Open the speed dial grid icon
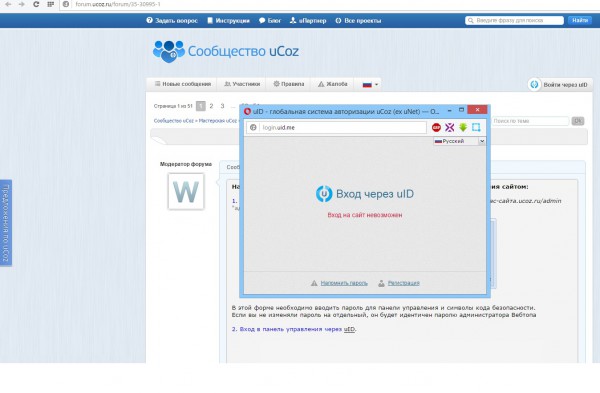Image resolution: width=600 pixels, height=393 pixels. coord(51,4)
